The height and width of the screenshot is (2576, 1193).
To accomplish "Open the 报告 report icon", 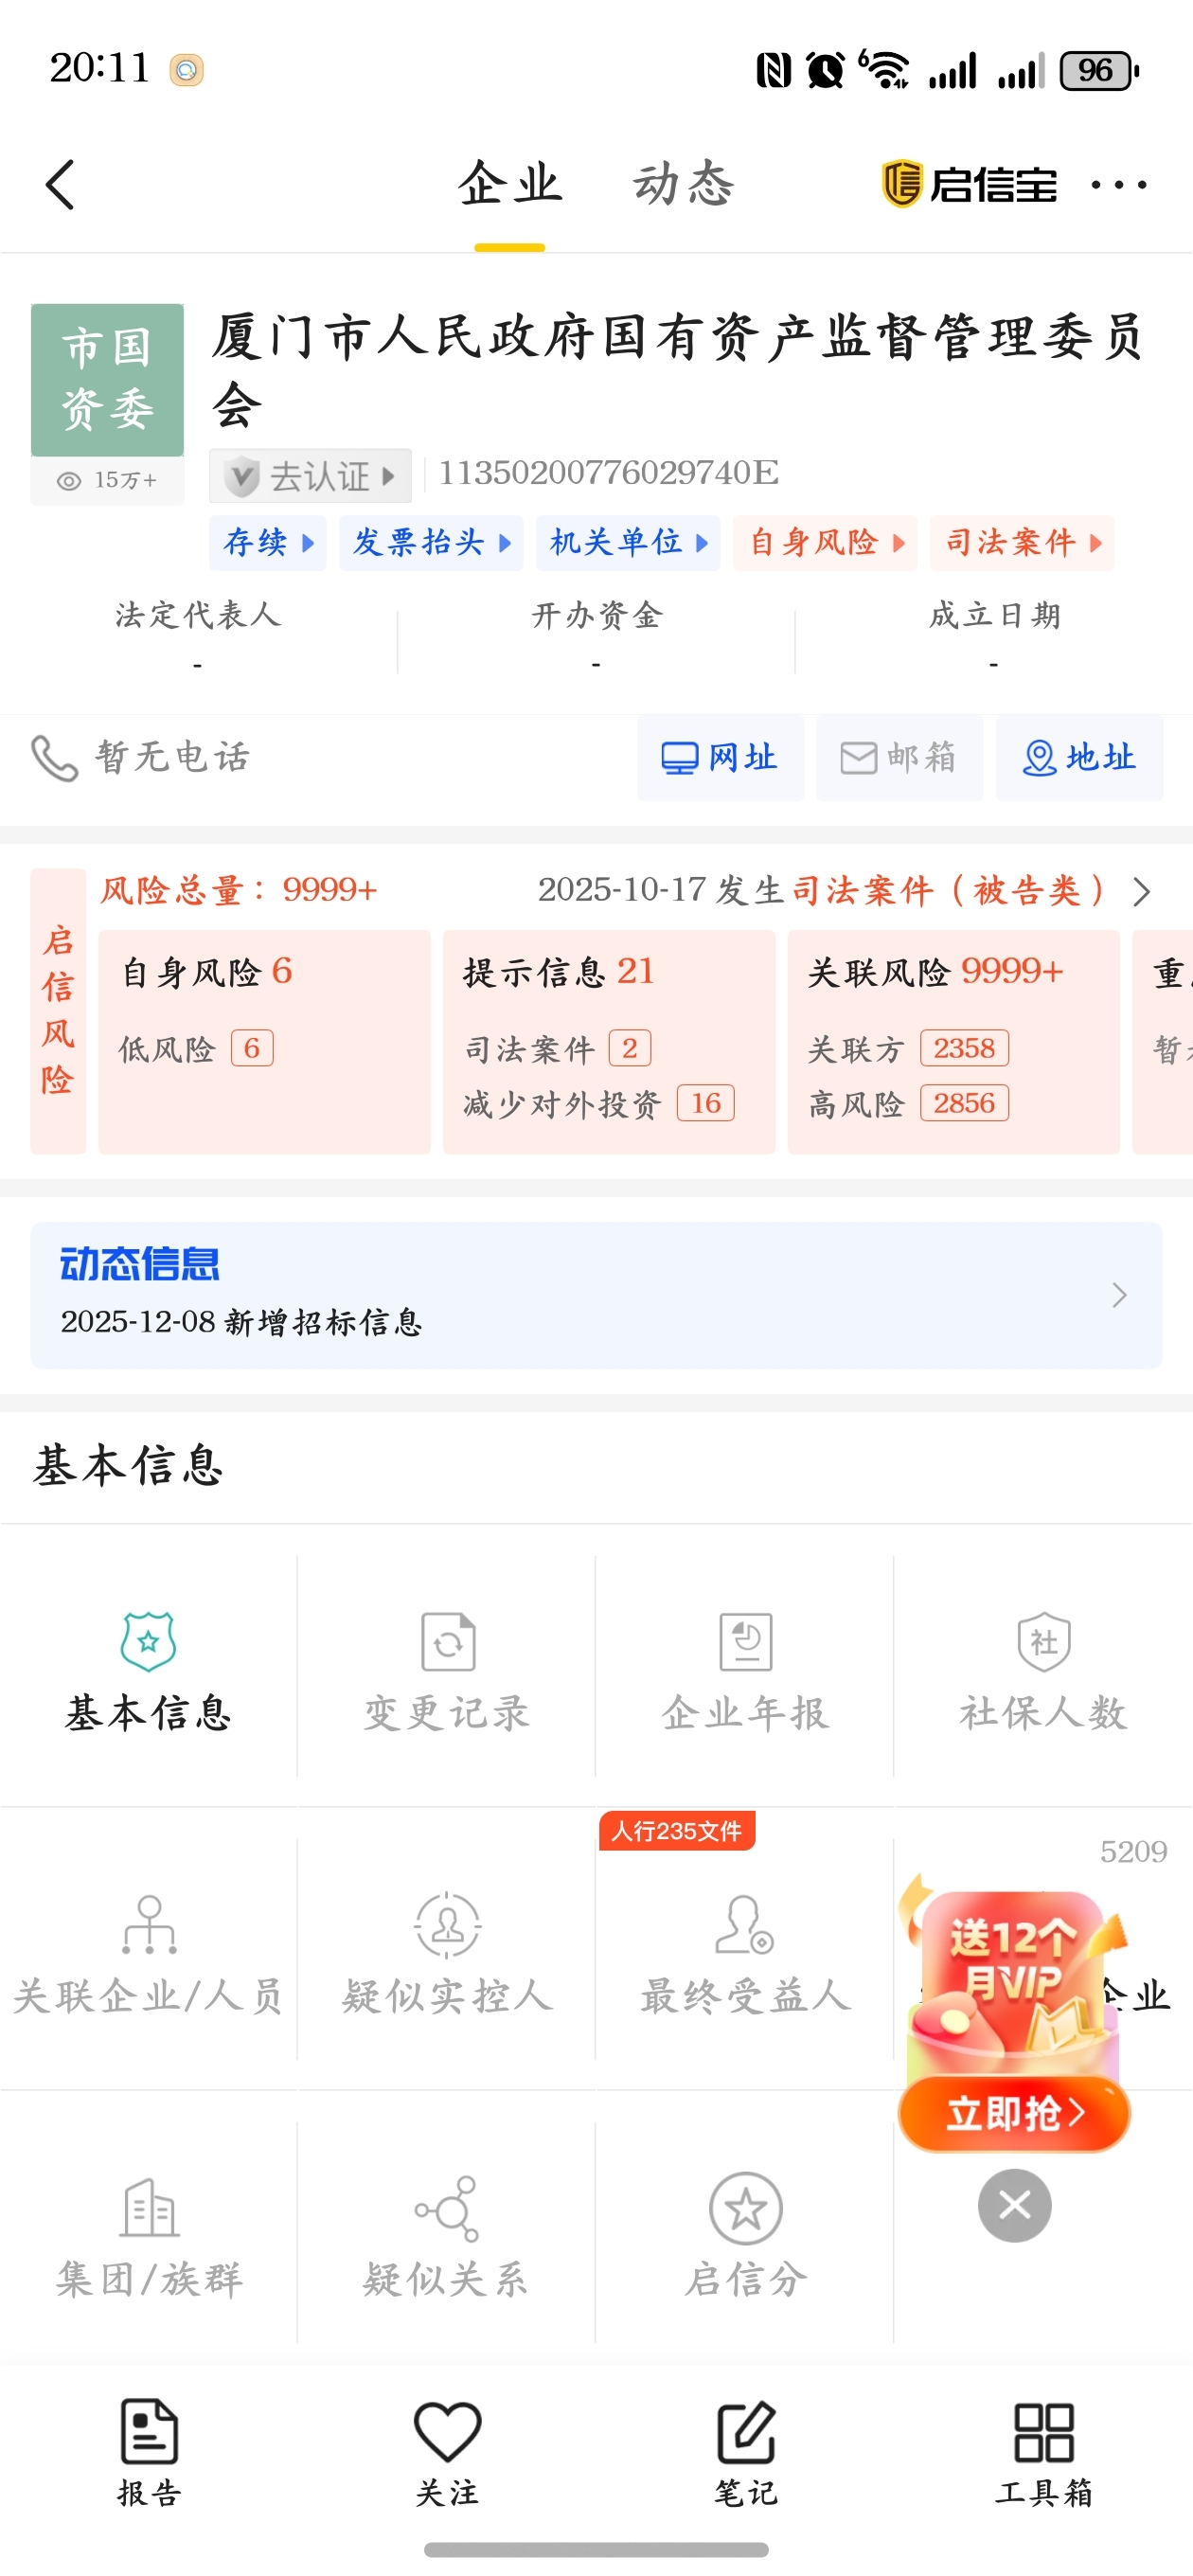I will (149, 2432).
